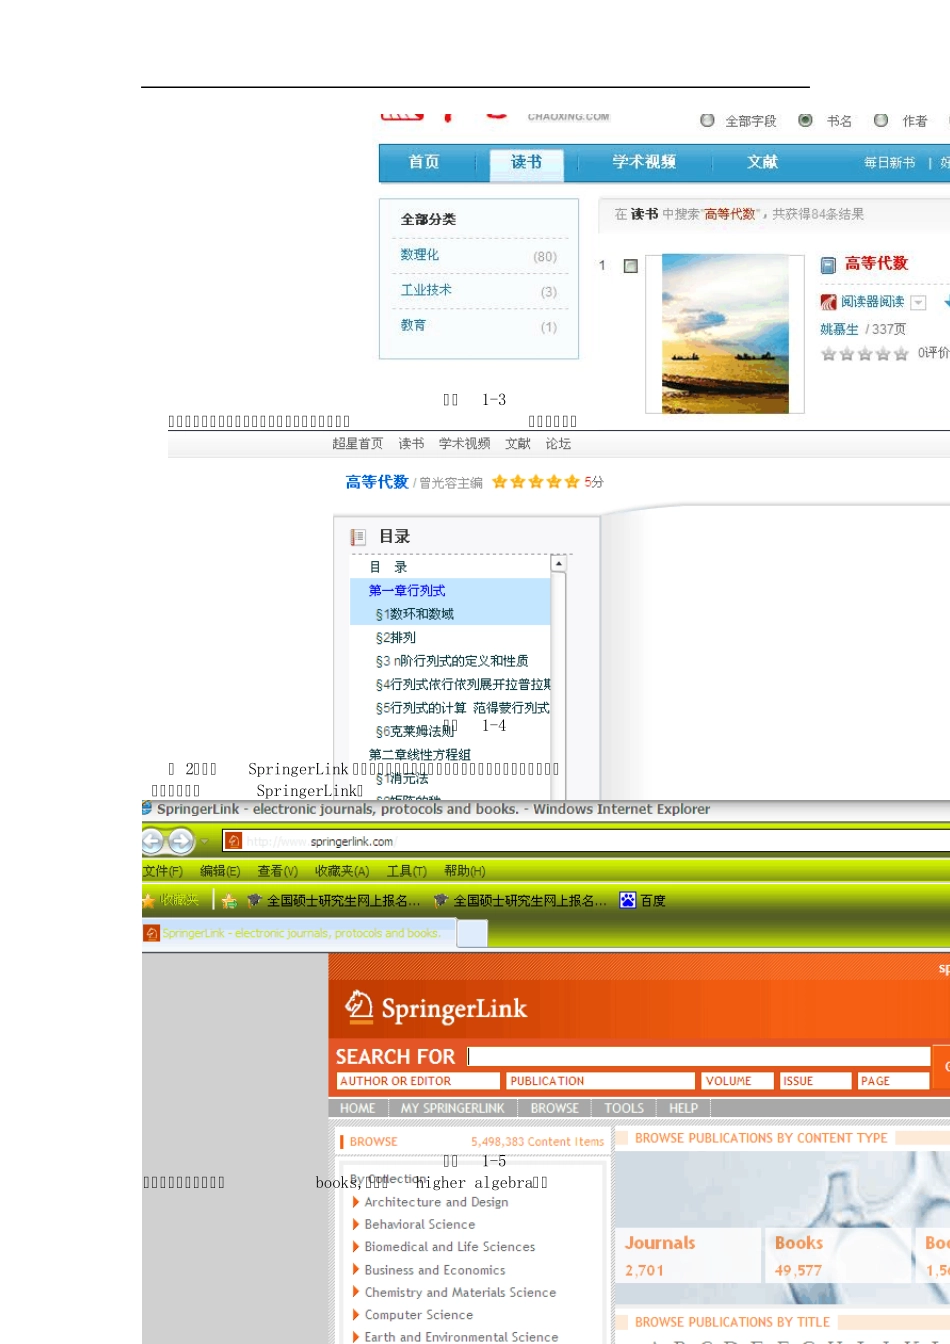950x1344 pixels.
Task: Open the 工具(T) menu
Action: (x=407, y=871)
